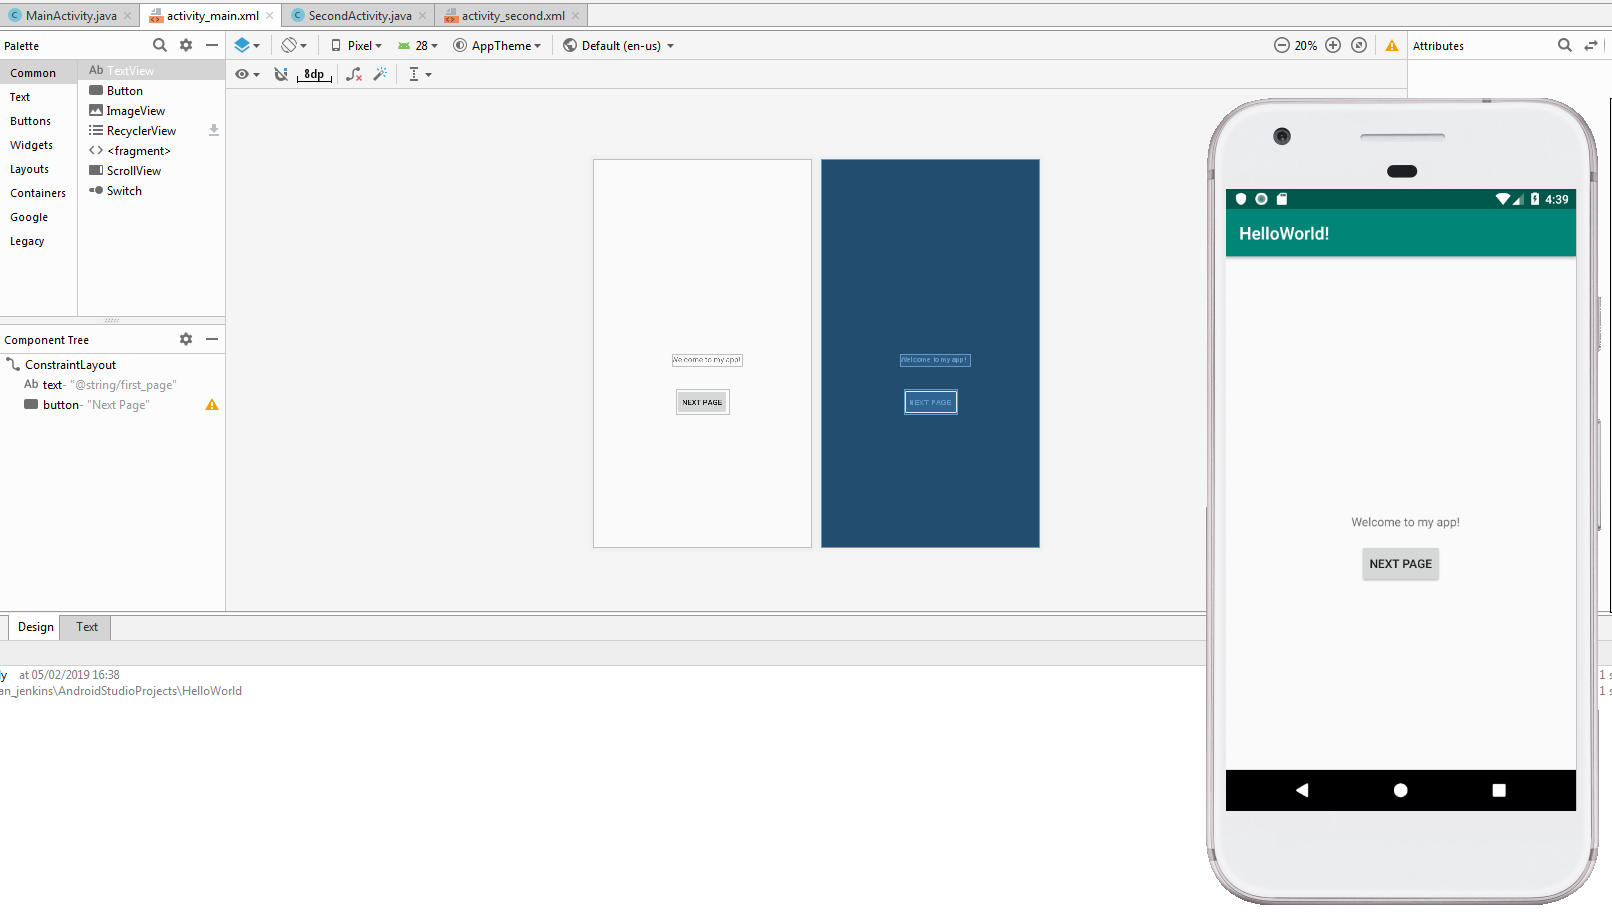Open the Component Tree settings gear
This screenshot has width=1612, height=919.
185,339
